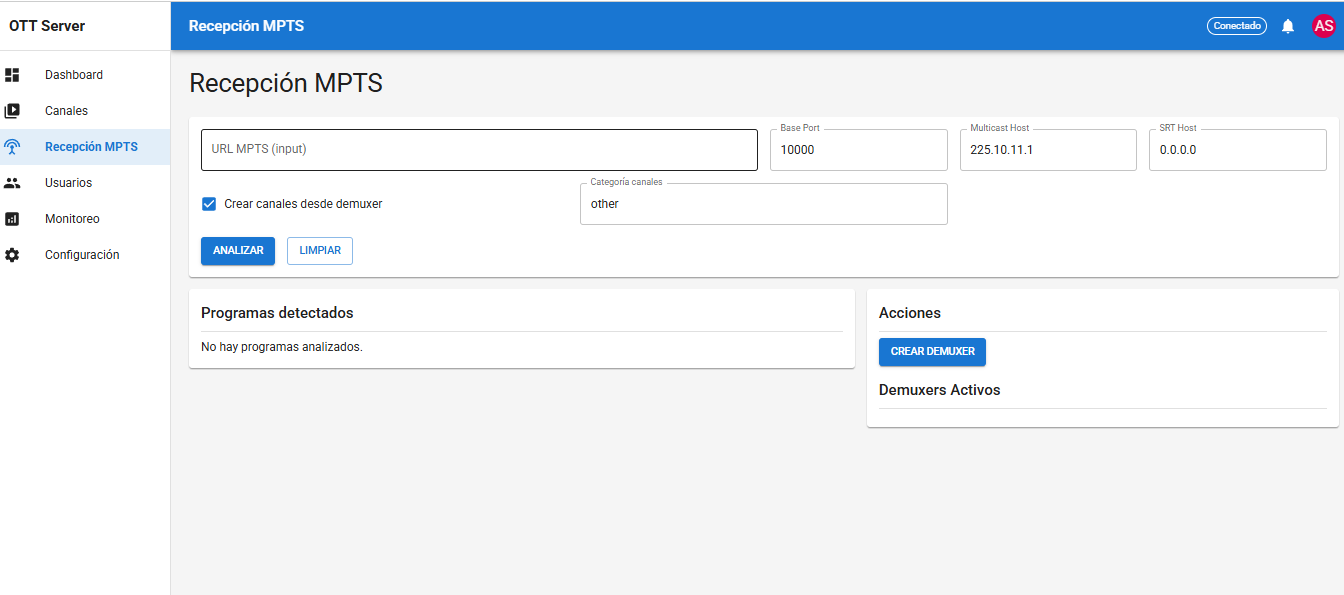Click the Configuración gear icon
The image size is (1344, 595).
[x=12, y=255]
